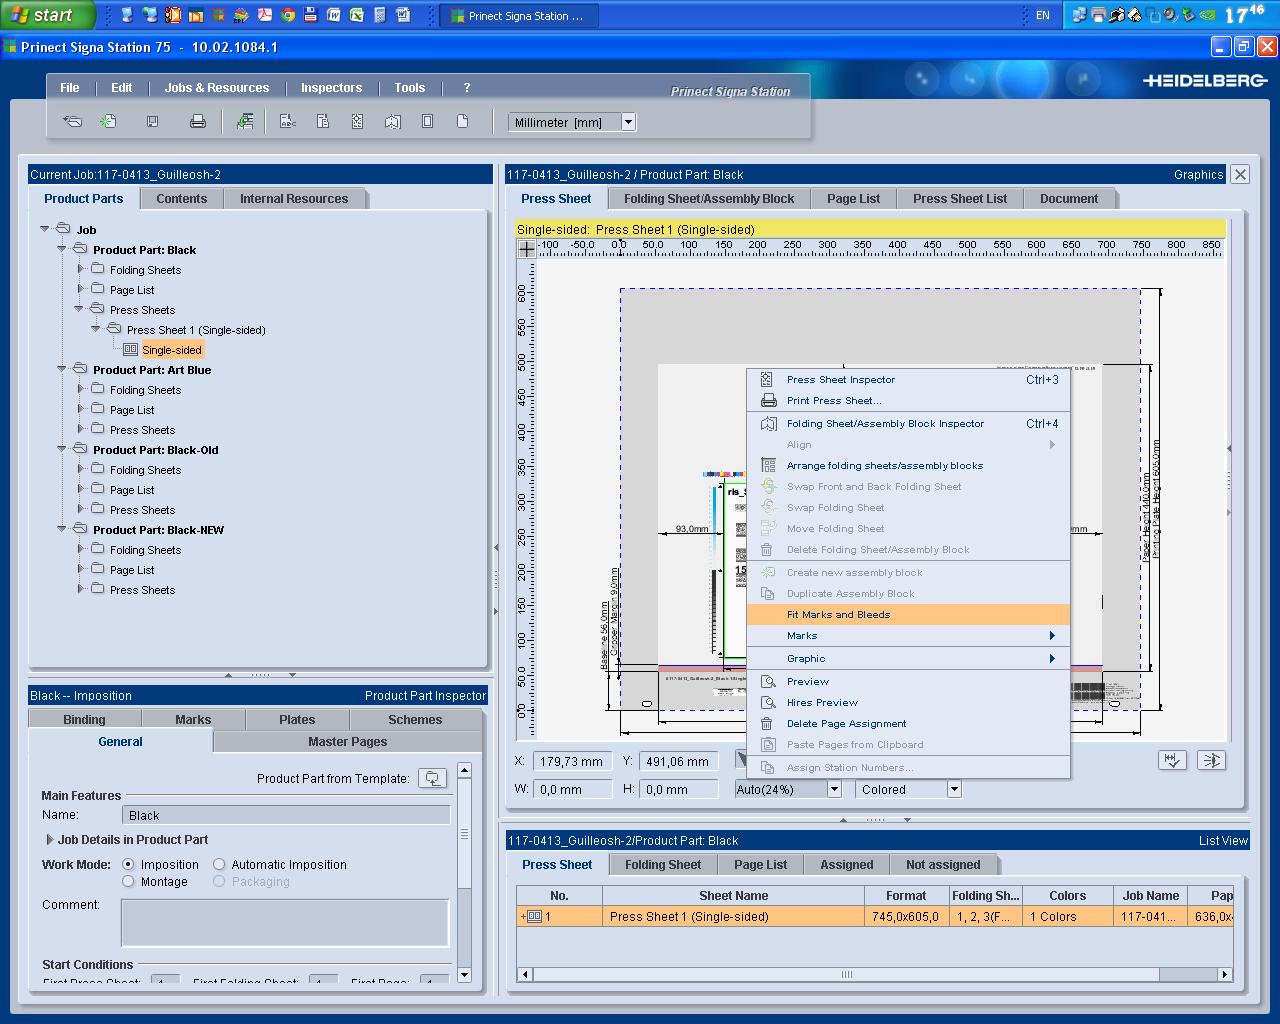Click Prinect Signa Station taskbar button

point(518,15)
